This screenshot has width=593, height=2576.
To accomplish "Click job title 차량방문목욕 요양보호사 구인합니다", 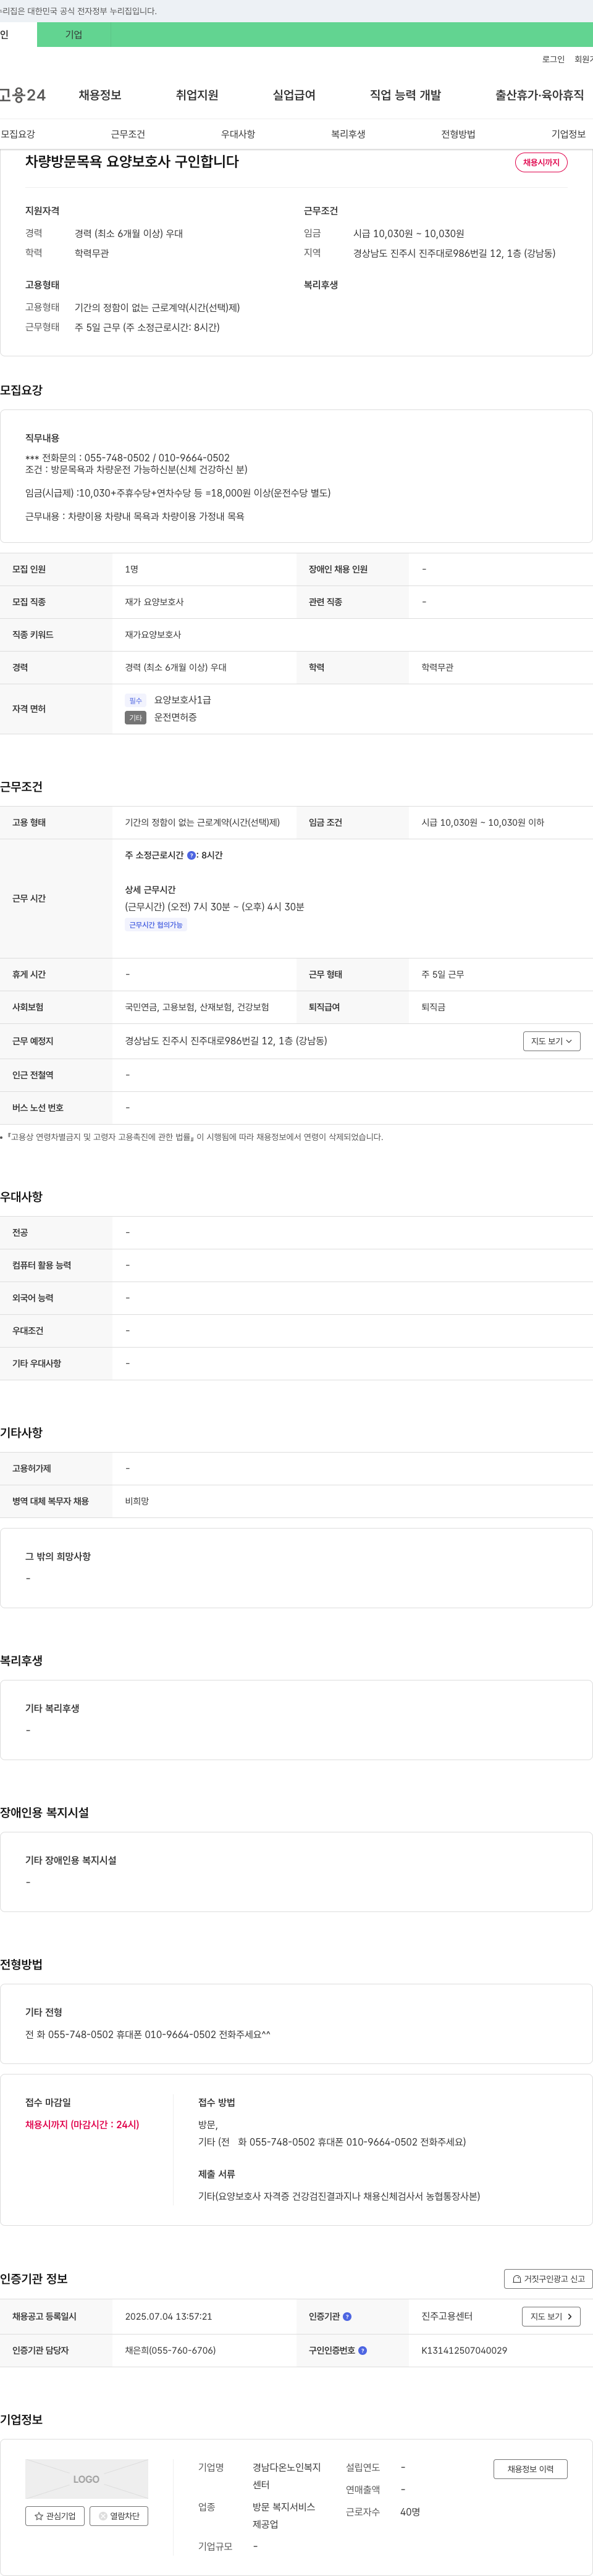I will point(132,161).
